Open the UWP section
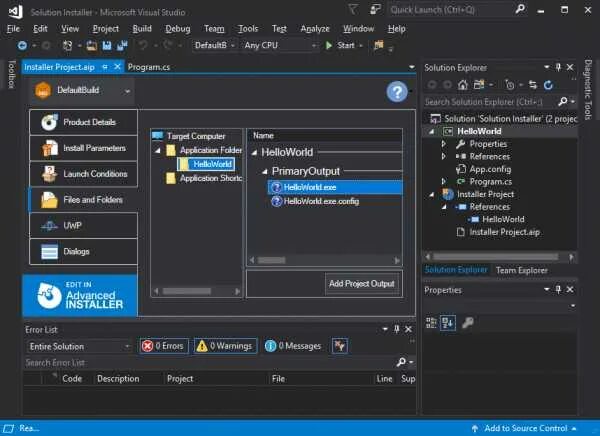Viewport: 600px width, 436px height. pos(83,225)
